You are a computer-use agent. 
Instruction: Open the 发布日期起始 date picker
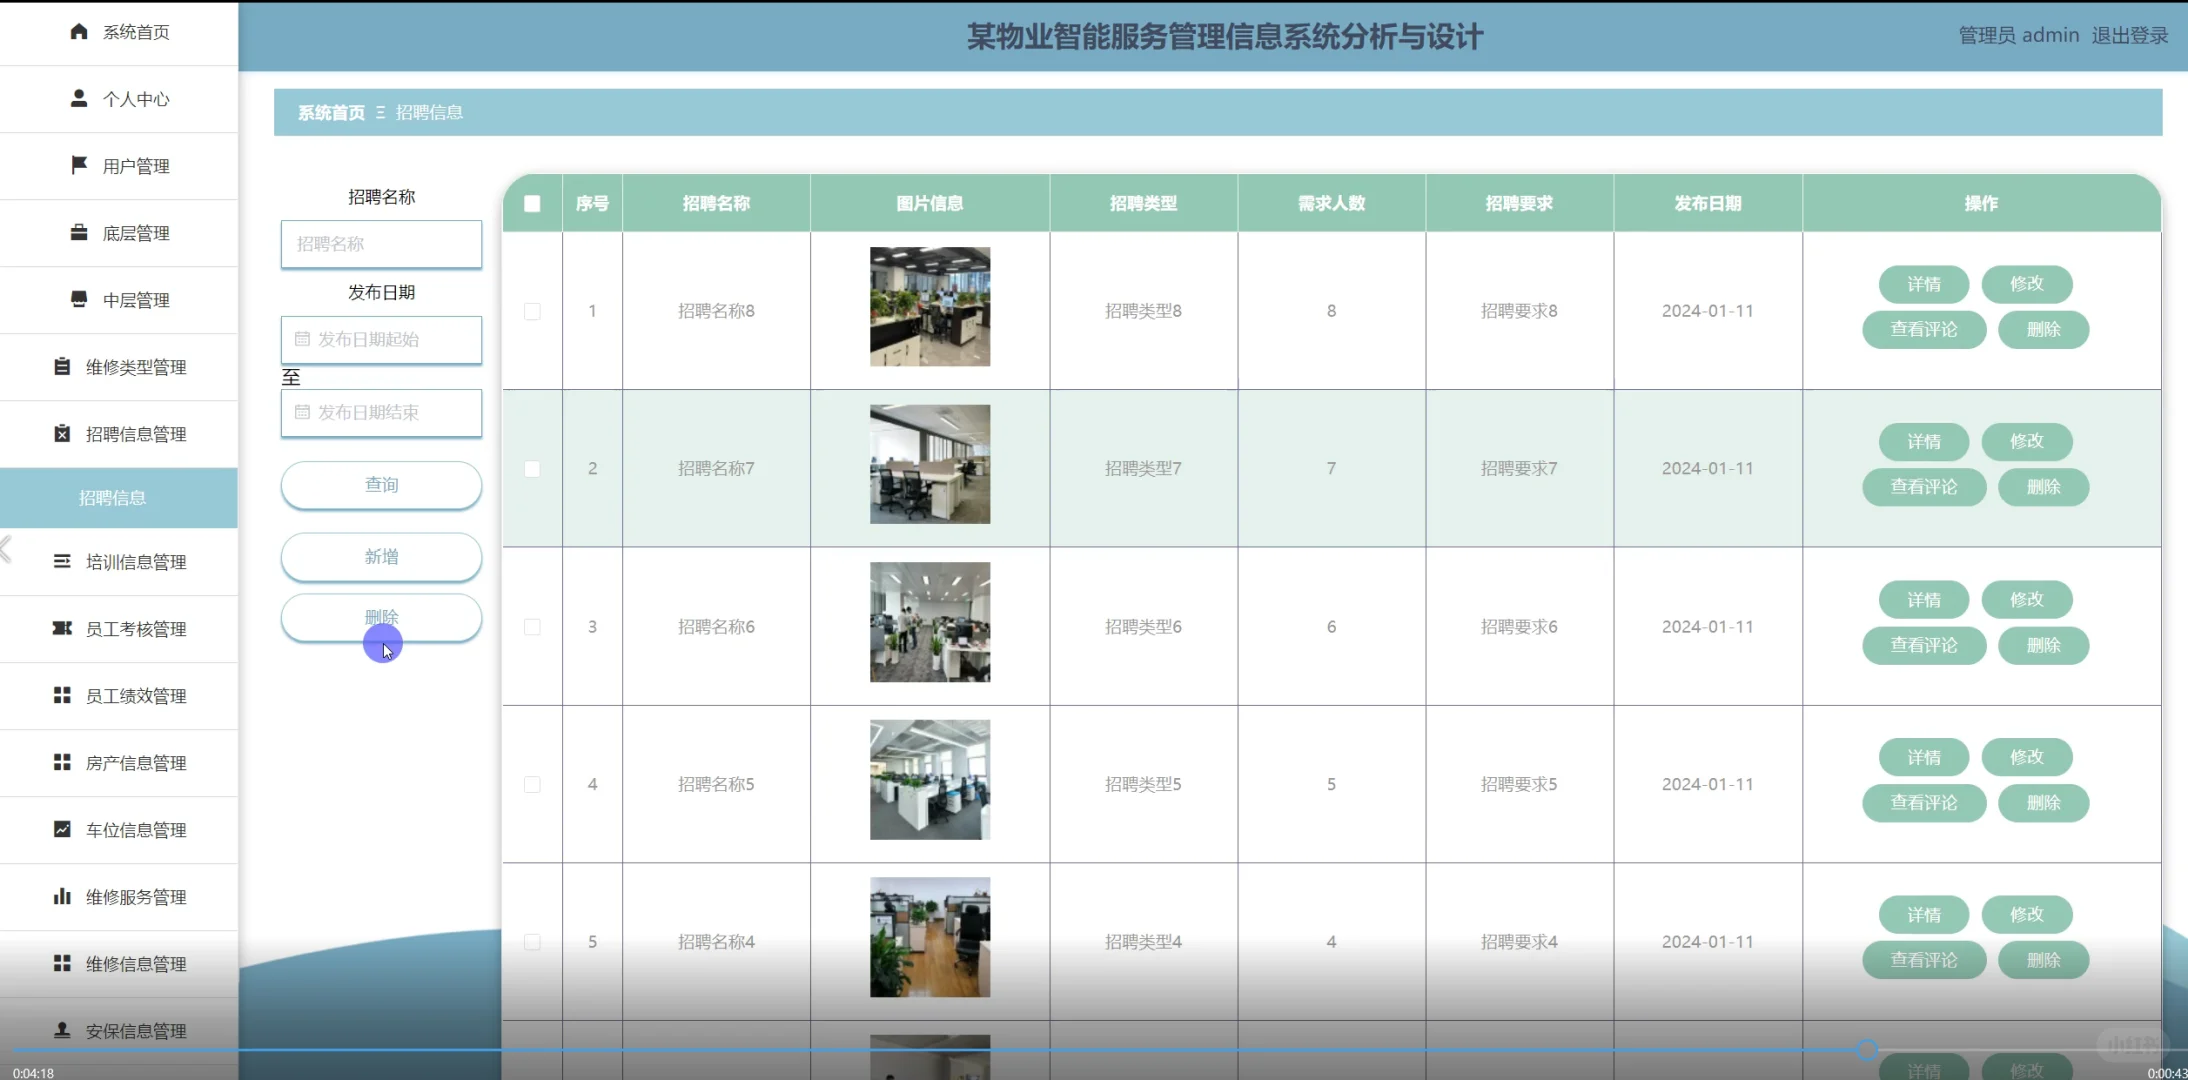(381, 340)
